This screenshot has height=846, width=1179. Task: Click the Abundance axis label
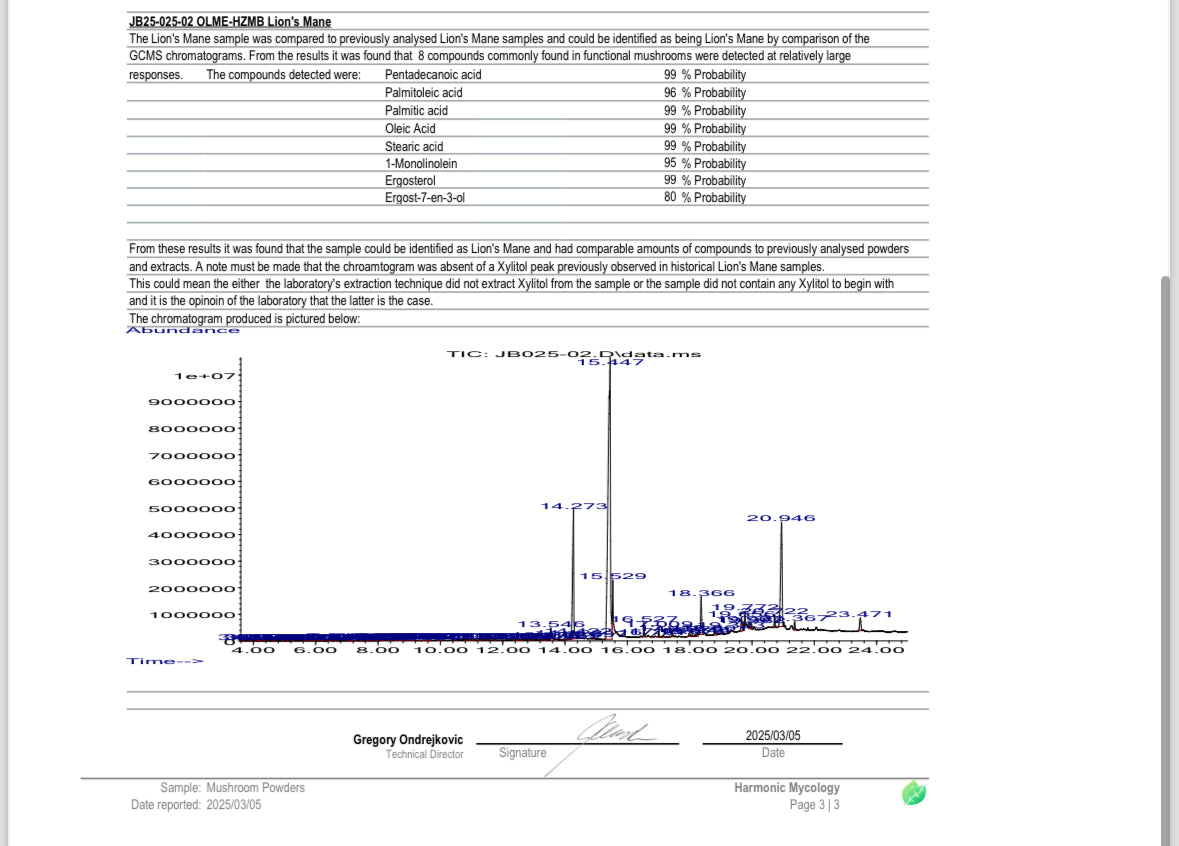183,330
